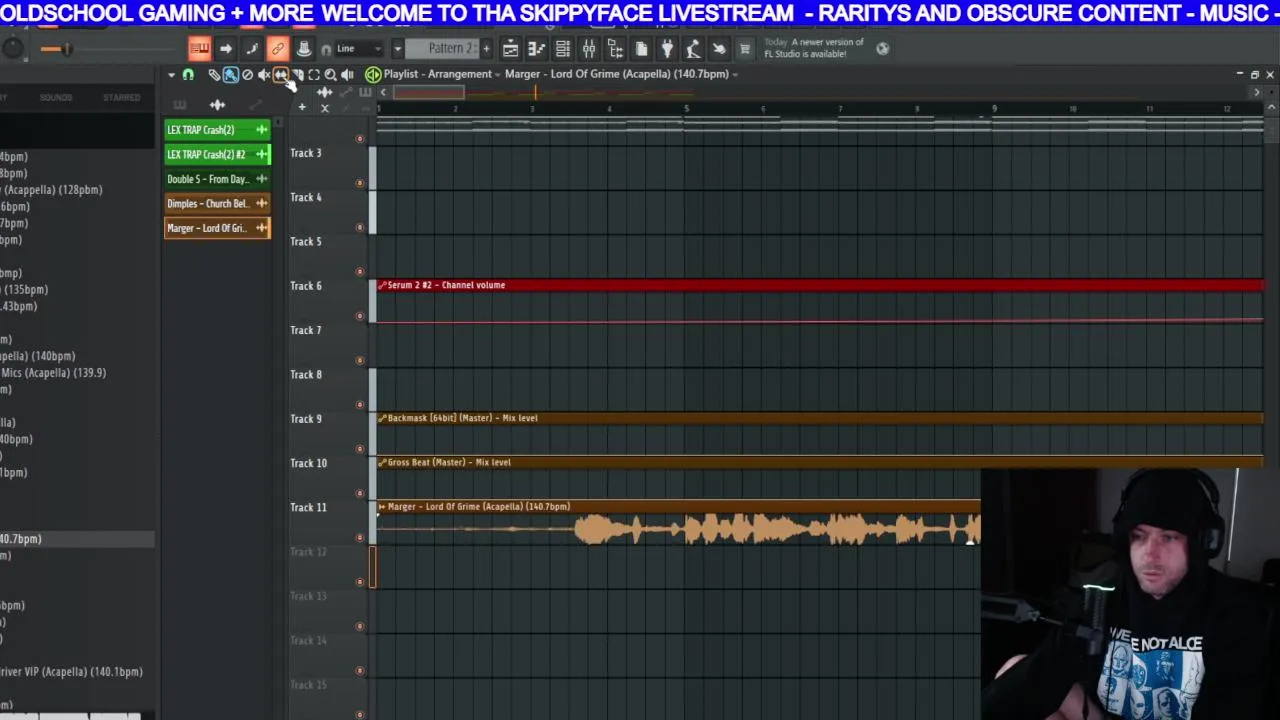
Task: Select the Slip tool
Action: 281,75
